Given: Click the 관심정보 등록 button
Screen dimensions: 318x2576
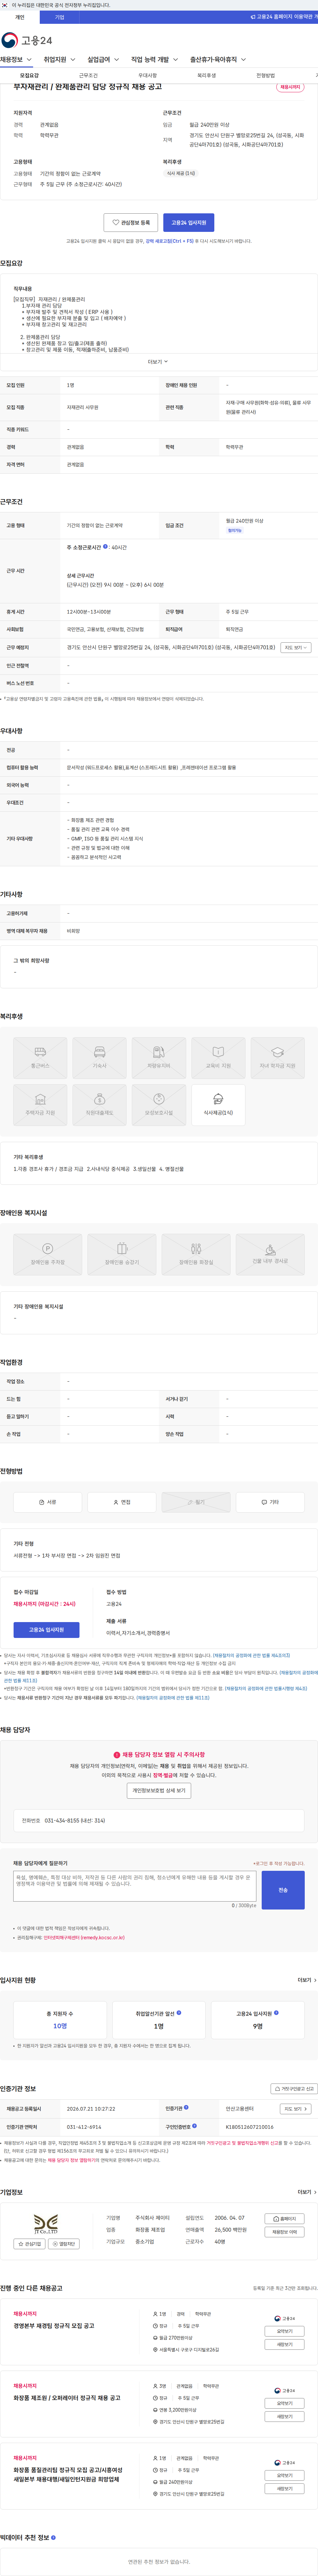Looking at the screenshot, I should click(131, 223).
